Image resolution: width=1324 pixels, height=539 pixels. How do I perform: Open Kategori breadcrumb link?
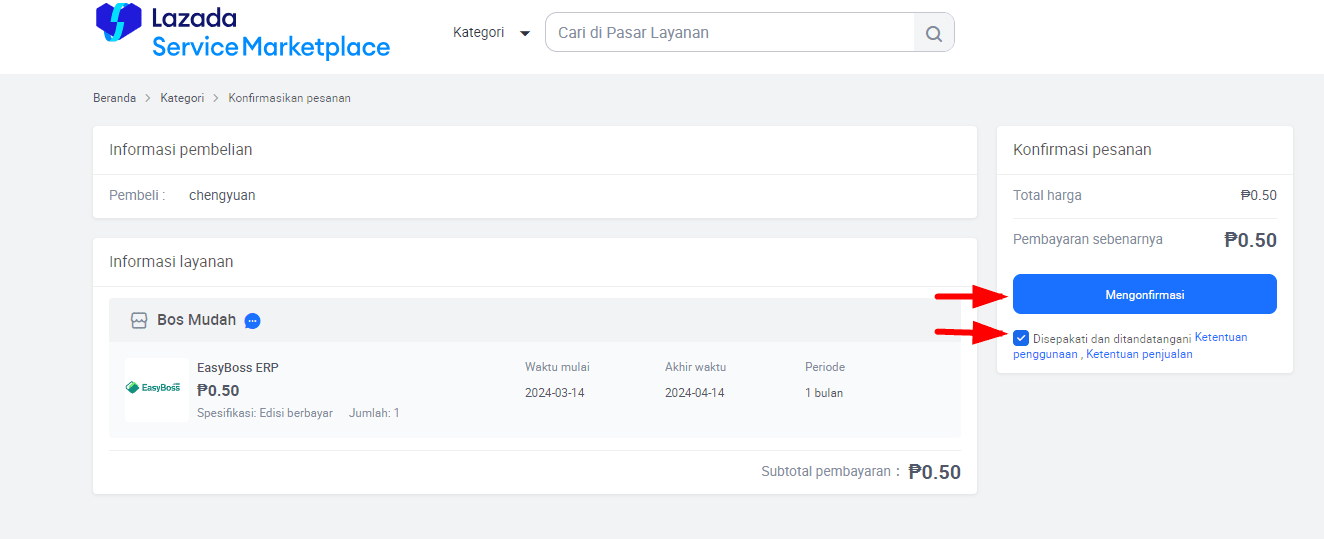coord(182,98)
